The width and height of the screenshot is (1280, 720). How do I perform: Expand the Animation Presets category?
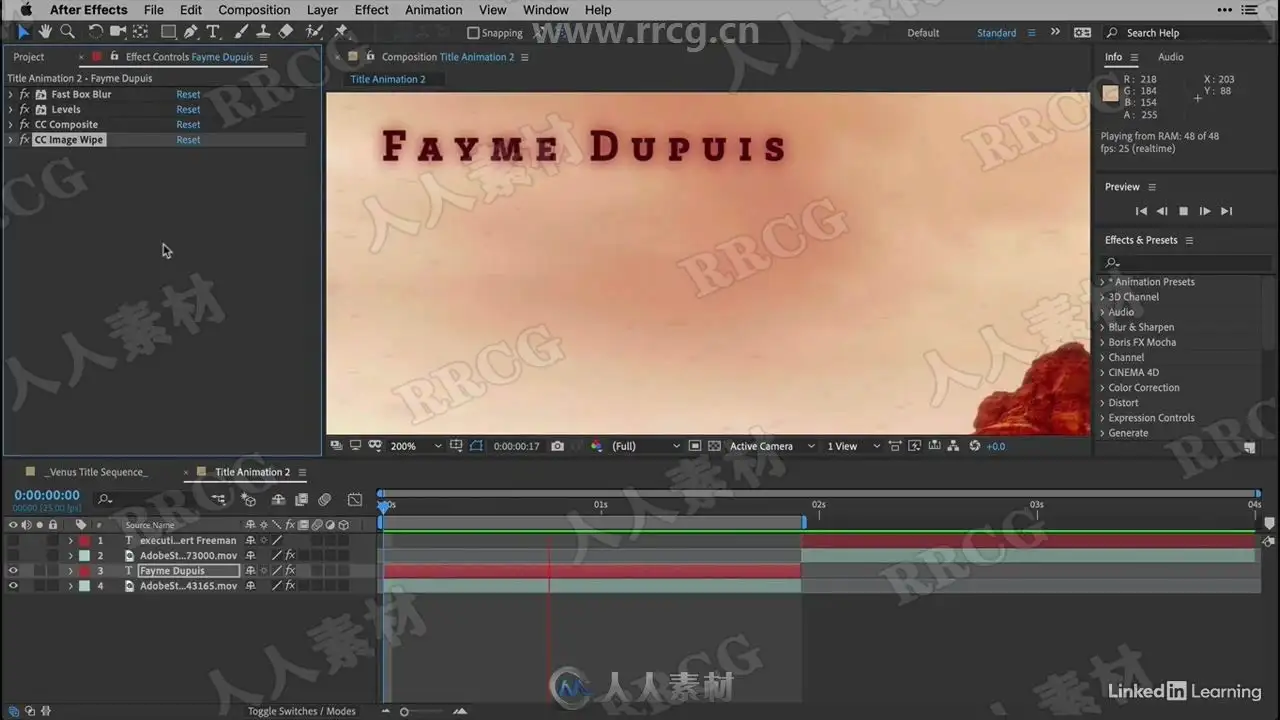(1102, 282)
